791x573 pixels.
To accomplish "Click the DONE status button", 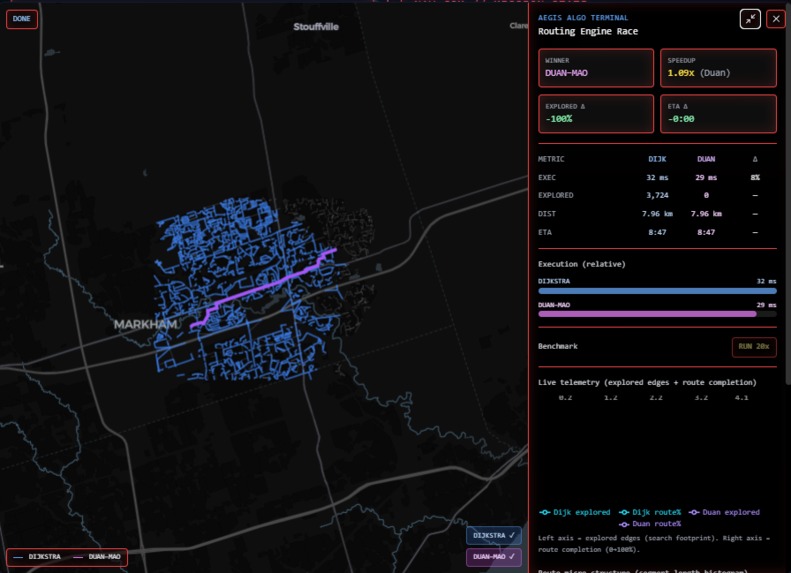I will [x=22, y=19].
